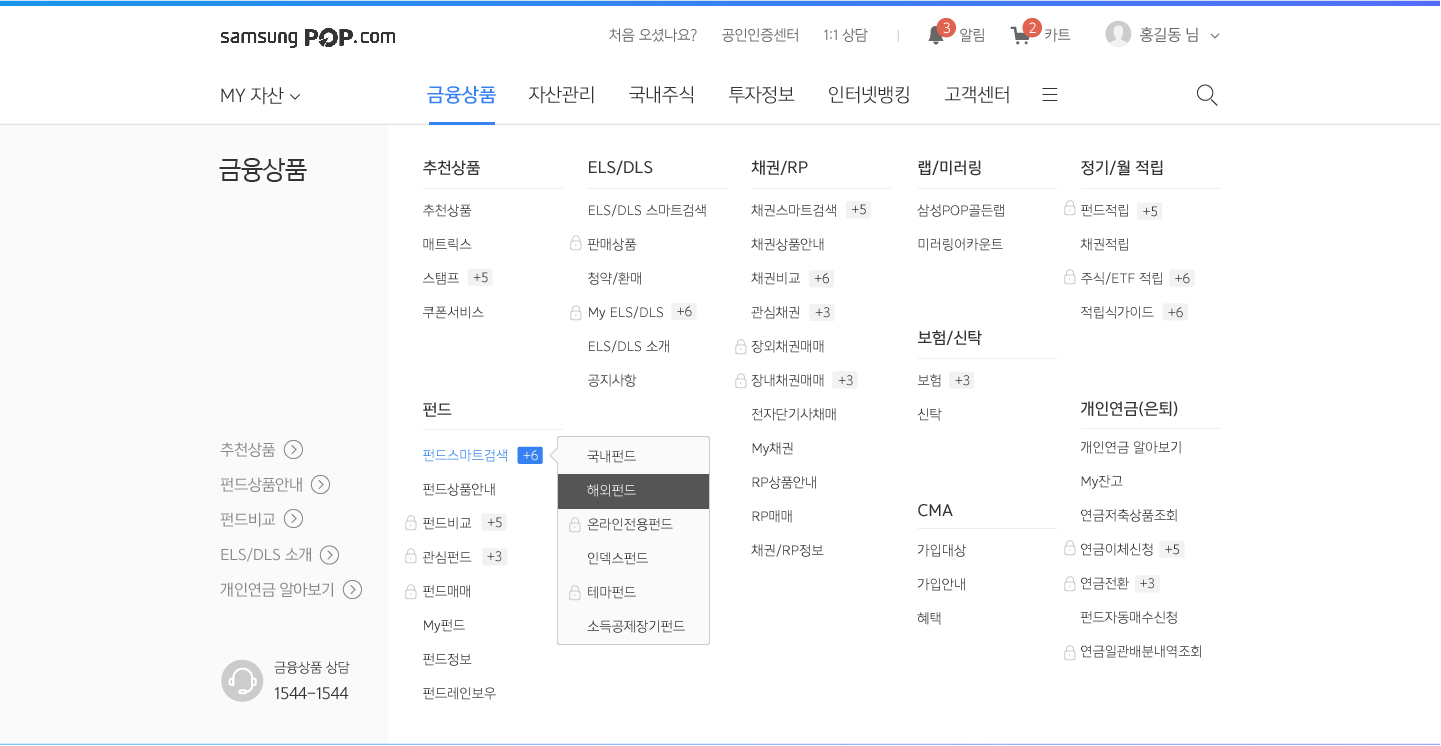1441x746 pixels.
Task: Open the ELS/DLS 스마트검색 link
Action: click(x=647, y=210)
